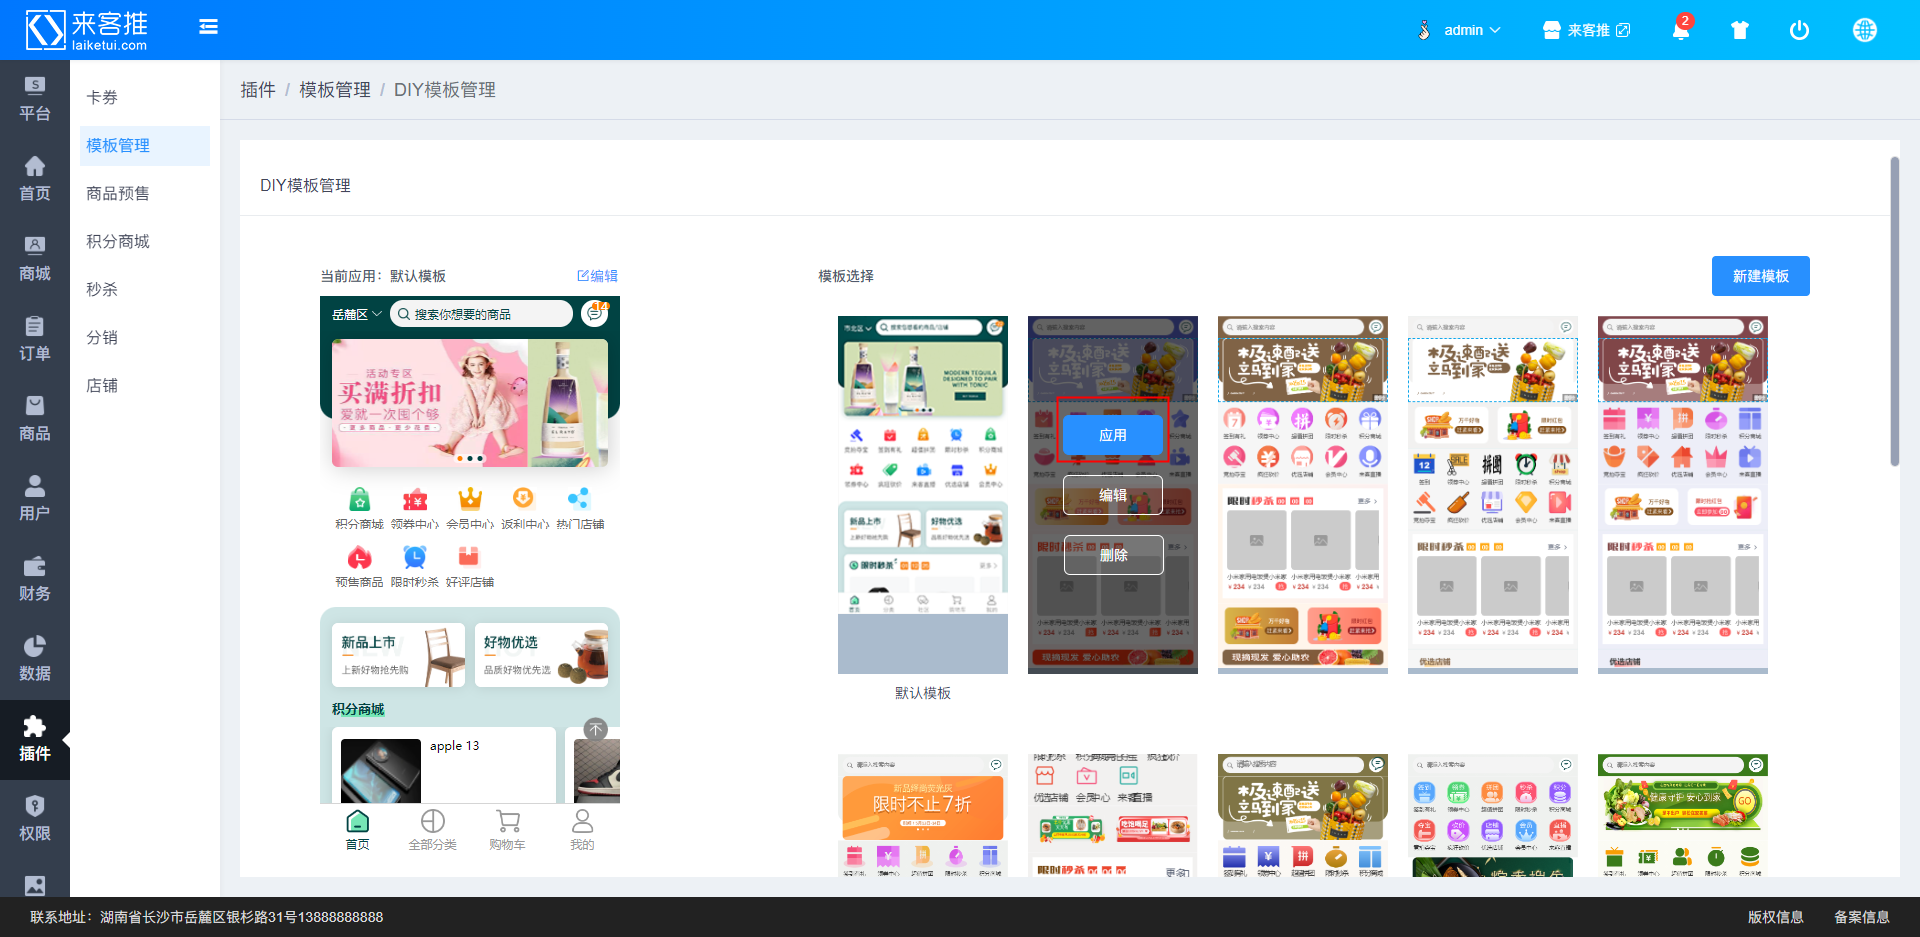Click the 版权信息 footer link

[1775, 917]
